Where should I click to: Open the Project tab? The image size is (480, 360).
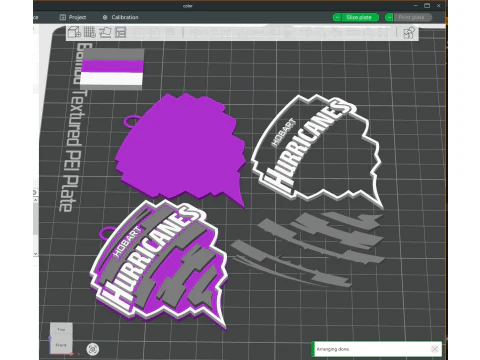coord(73,17)
